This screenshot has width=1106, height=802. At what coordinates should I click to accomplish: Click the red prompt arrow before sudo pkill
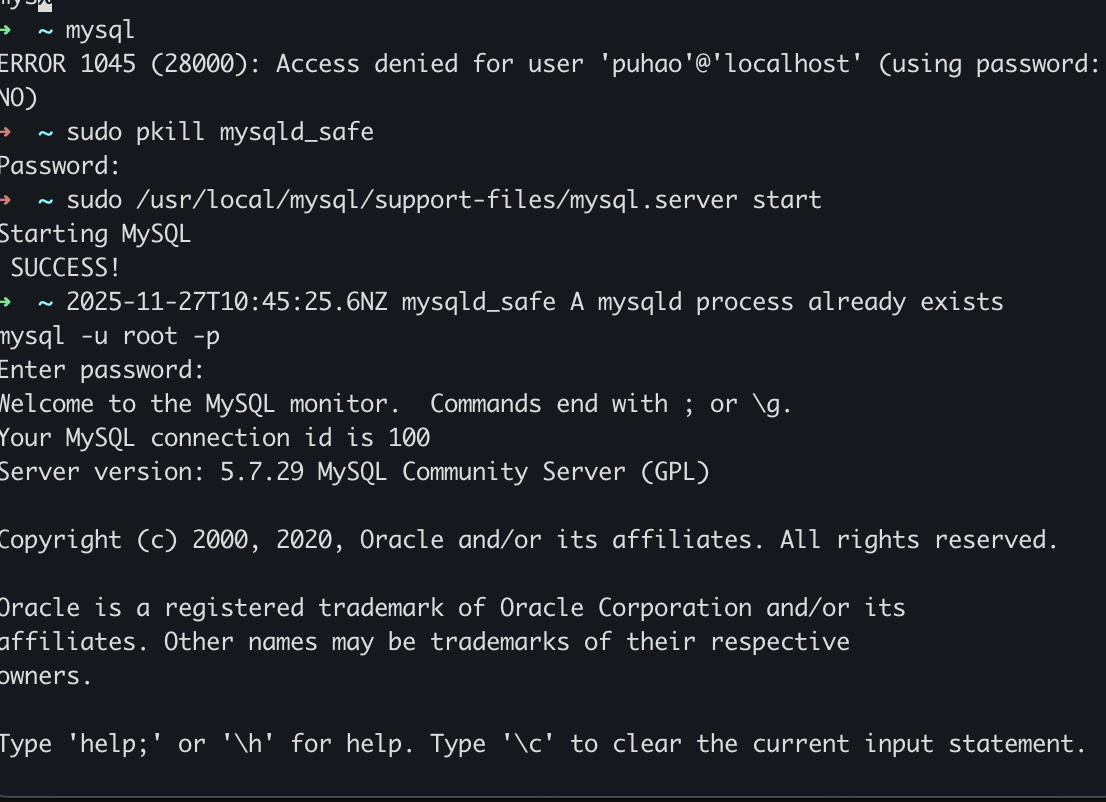pos(5,131)
